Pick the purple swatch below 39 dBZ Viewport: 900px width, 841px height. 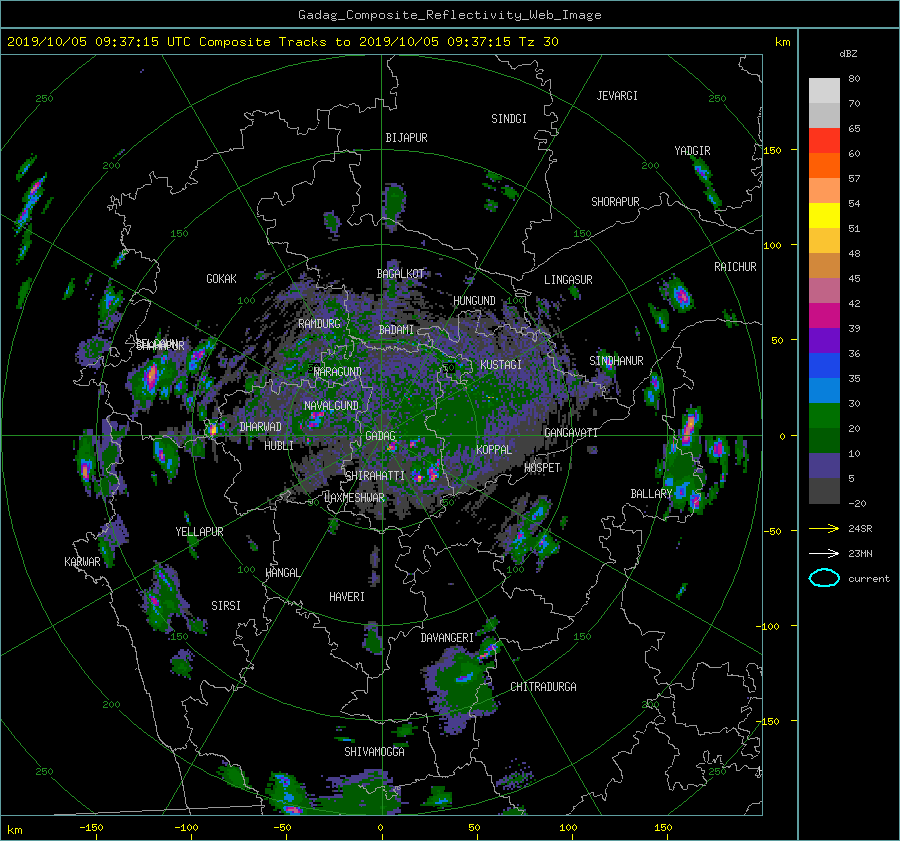tap(824, 340)
